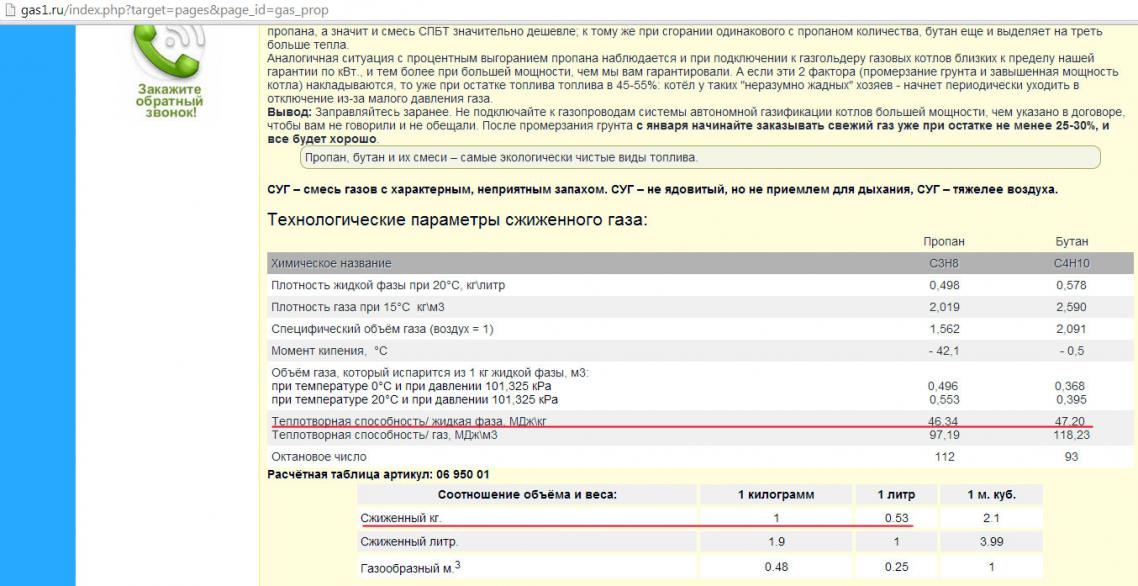Click the URL address bar text
This screenshot has height=586, width=1138.
pos(173,11)
